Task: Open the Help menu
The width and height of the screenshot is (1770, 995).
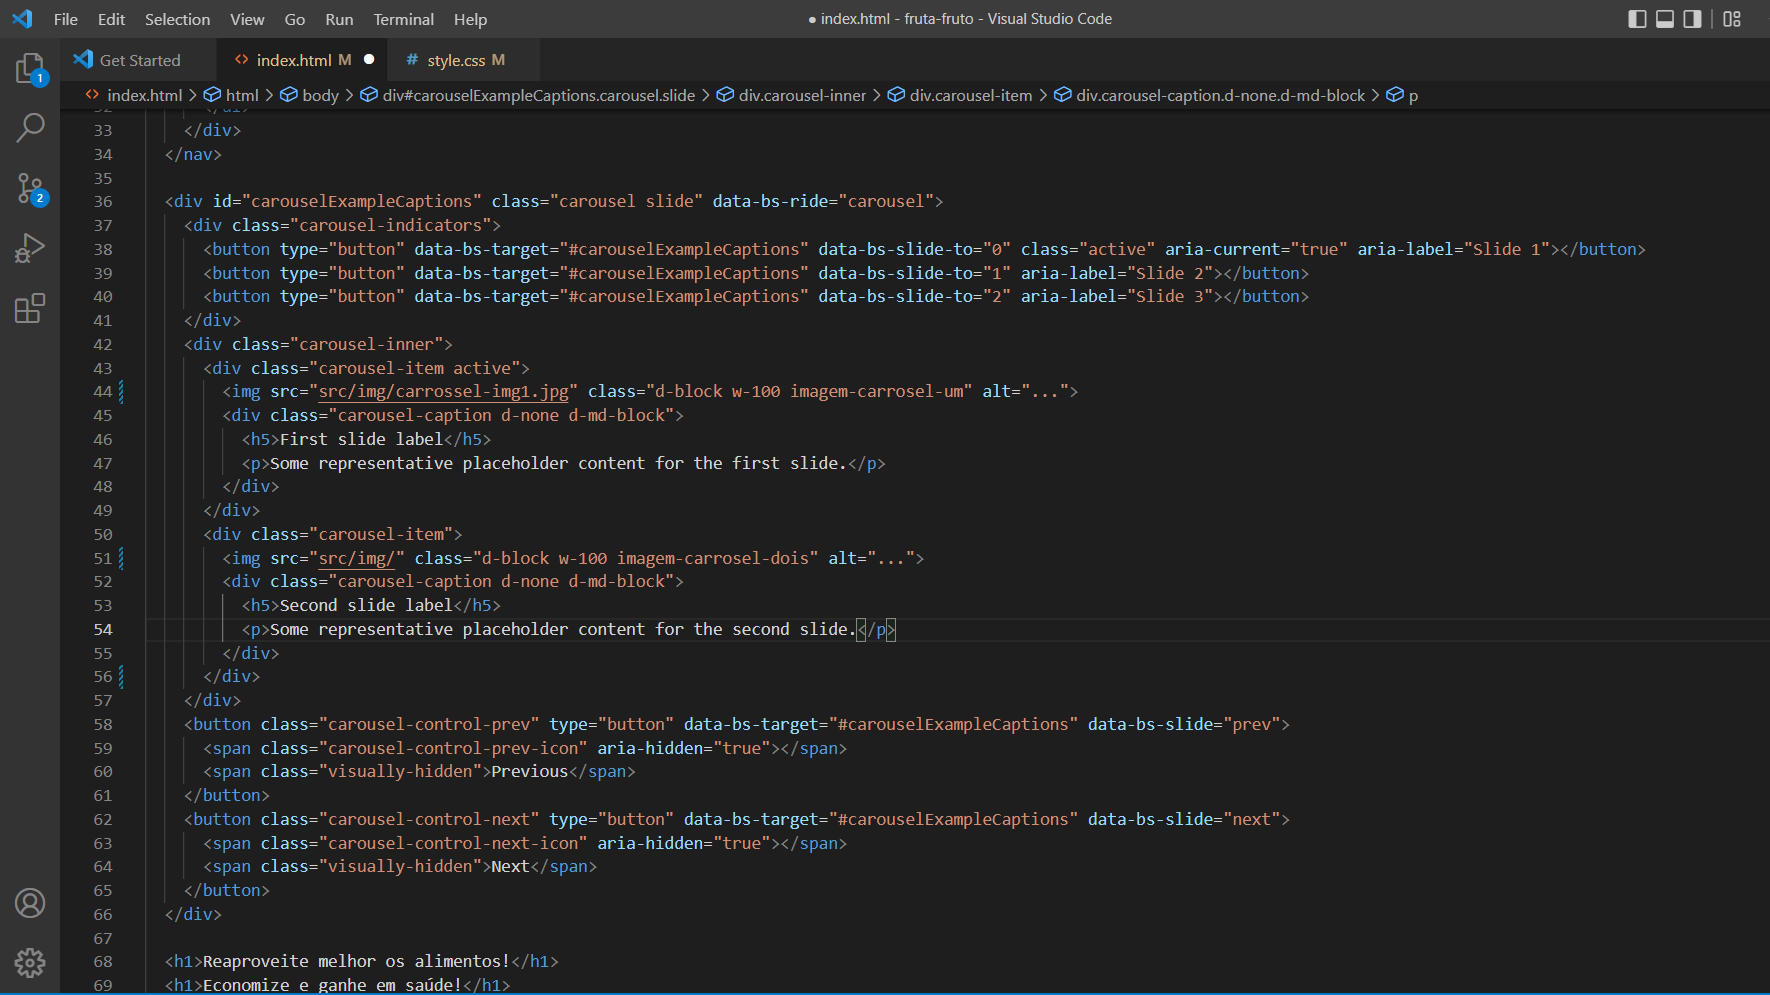Action: pos(470,19)
